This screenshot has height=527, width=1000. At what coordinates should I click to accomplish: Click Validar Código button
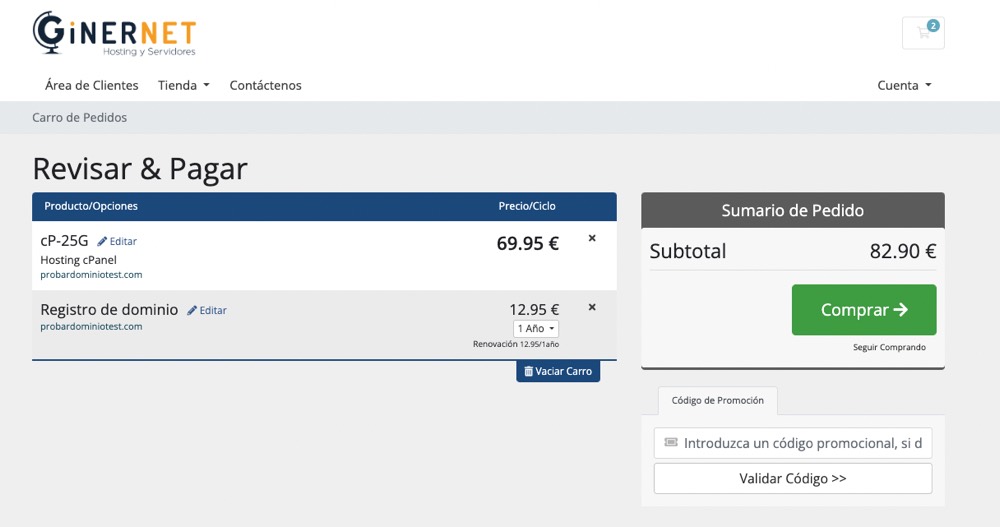click(792, 478)
